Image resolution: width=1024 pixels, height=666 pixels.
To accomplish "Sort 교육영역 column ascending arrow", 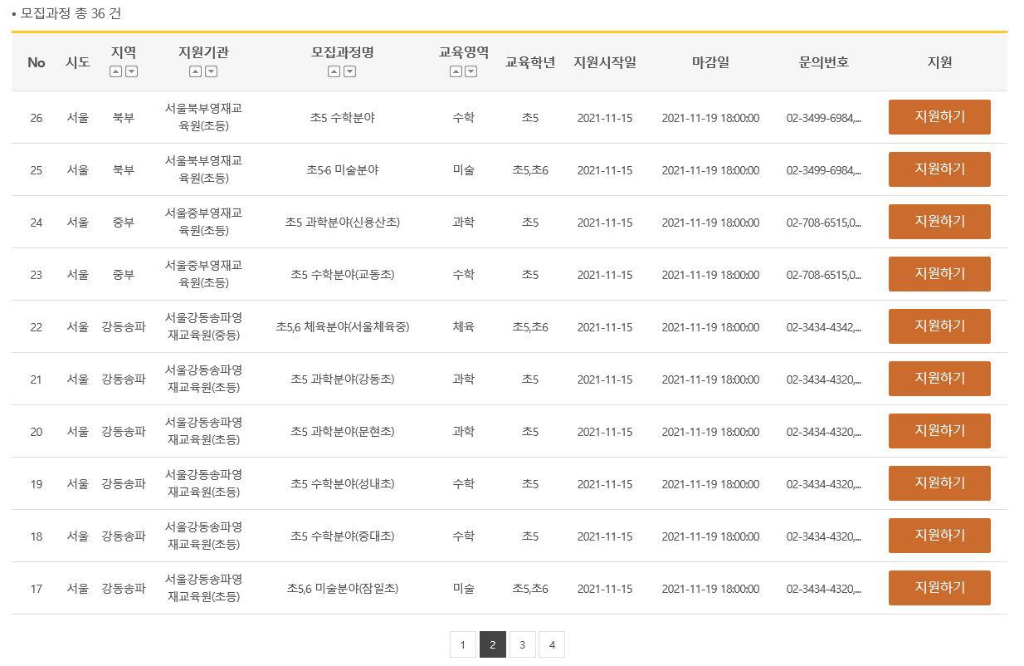I will coord(456,72).
